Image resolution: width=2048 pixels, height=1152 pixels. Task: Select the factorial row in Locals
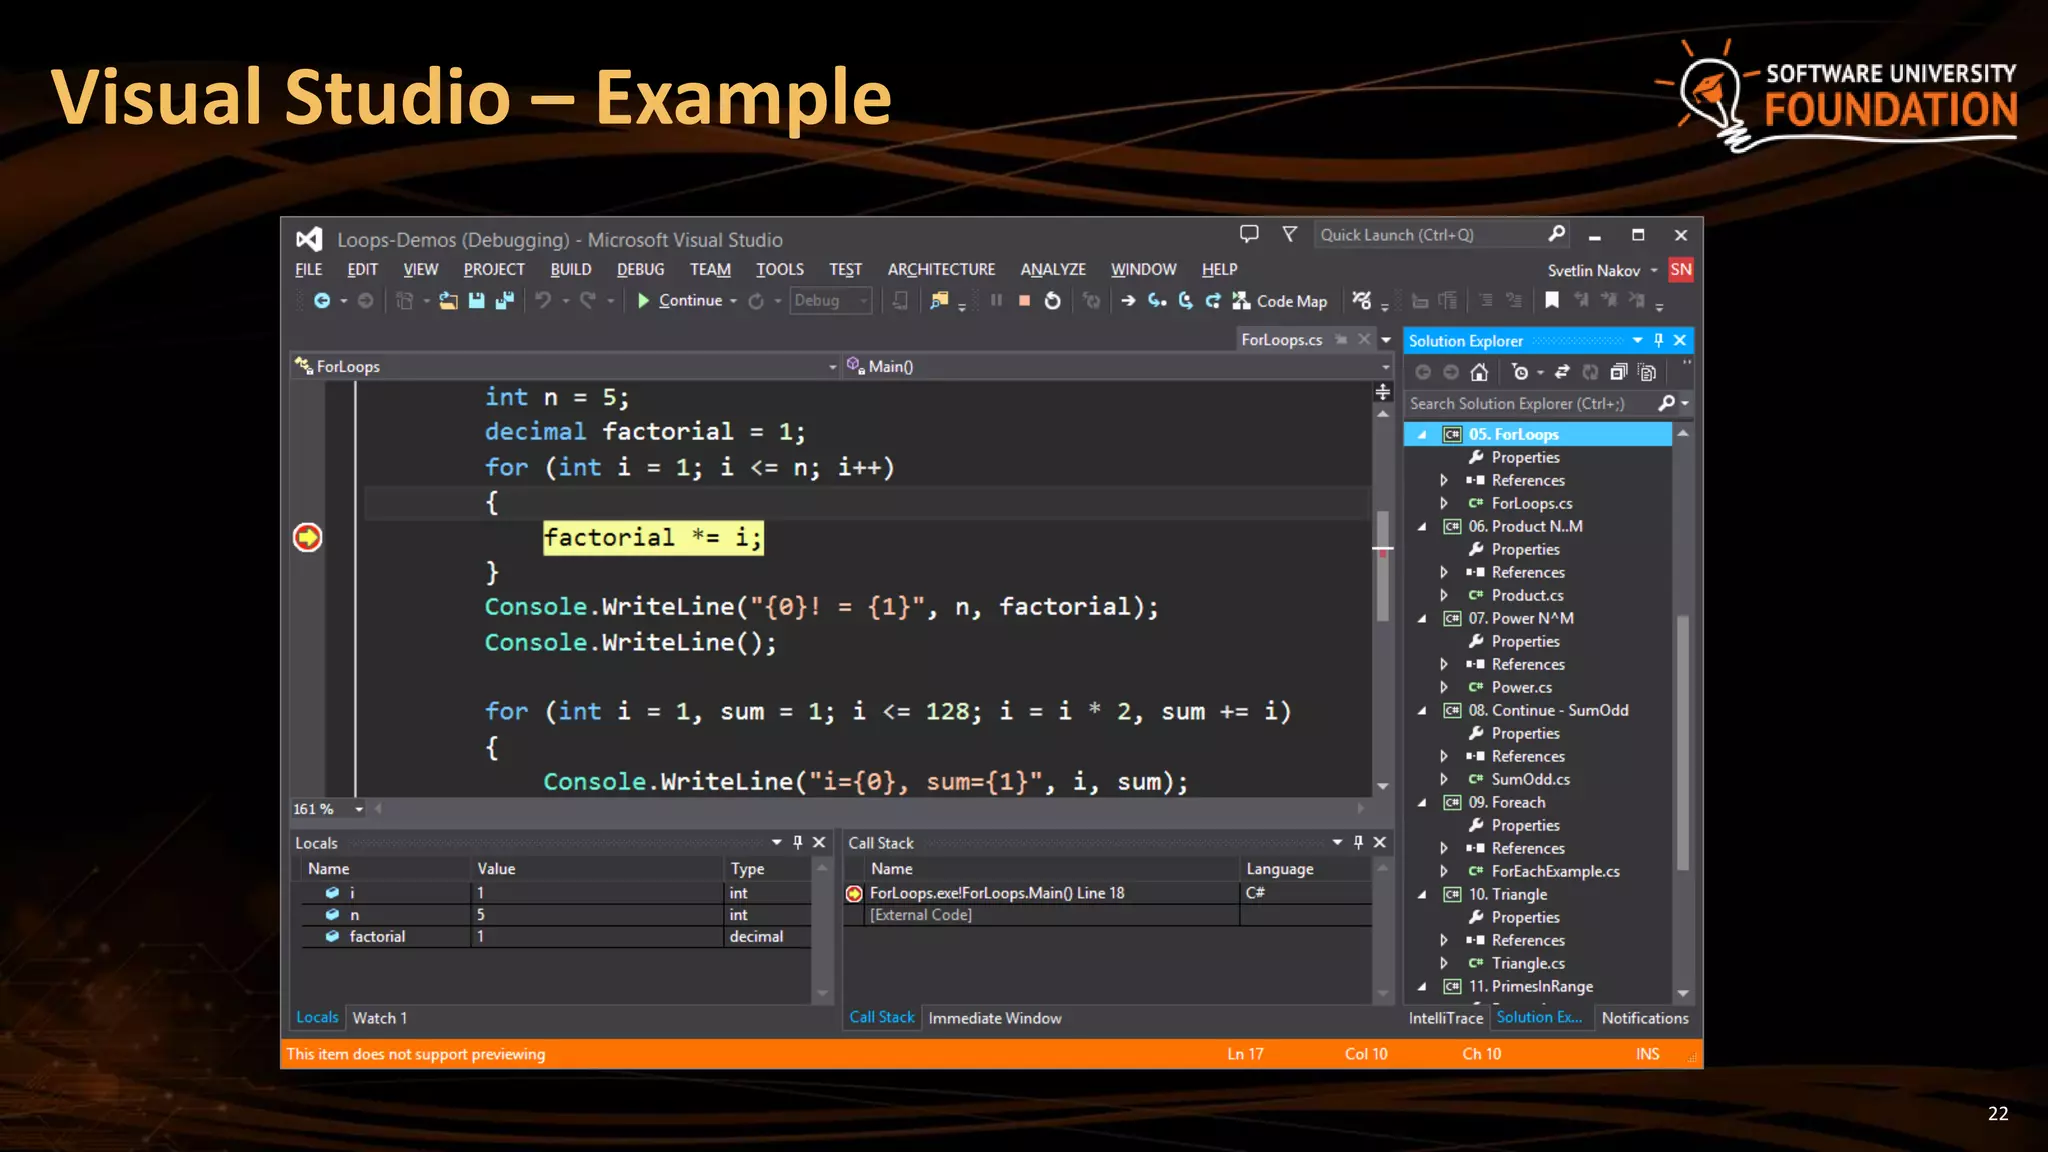(x=556, y=937)
